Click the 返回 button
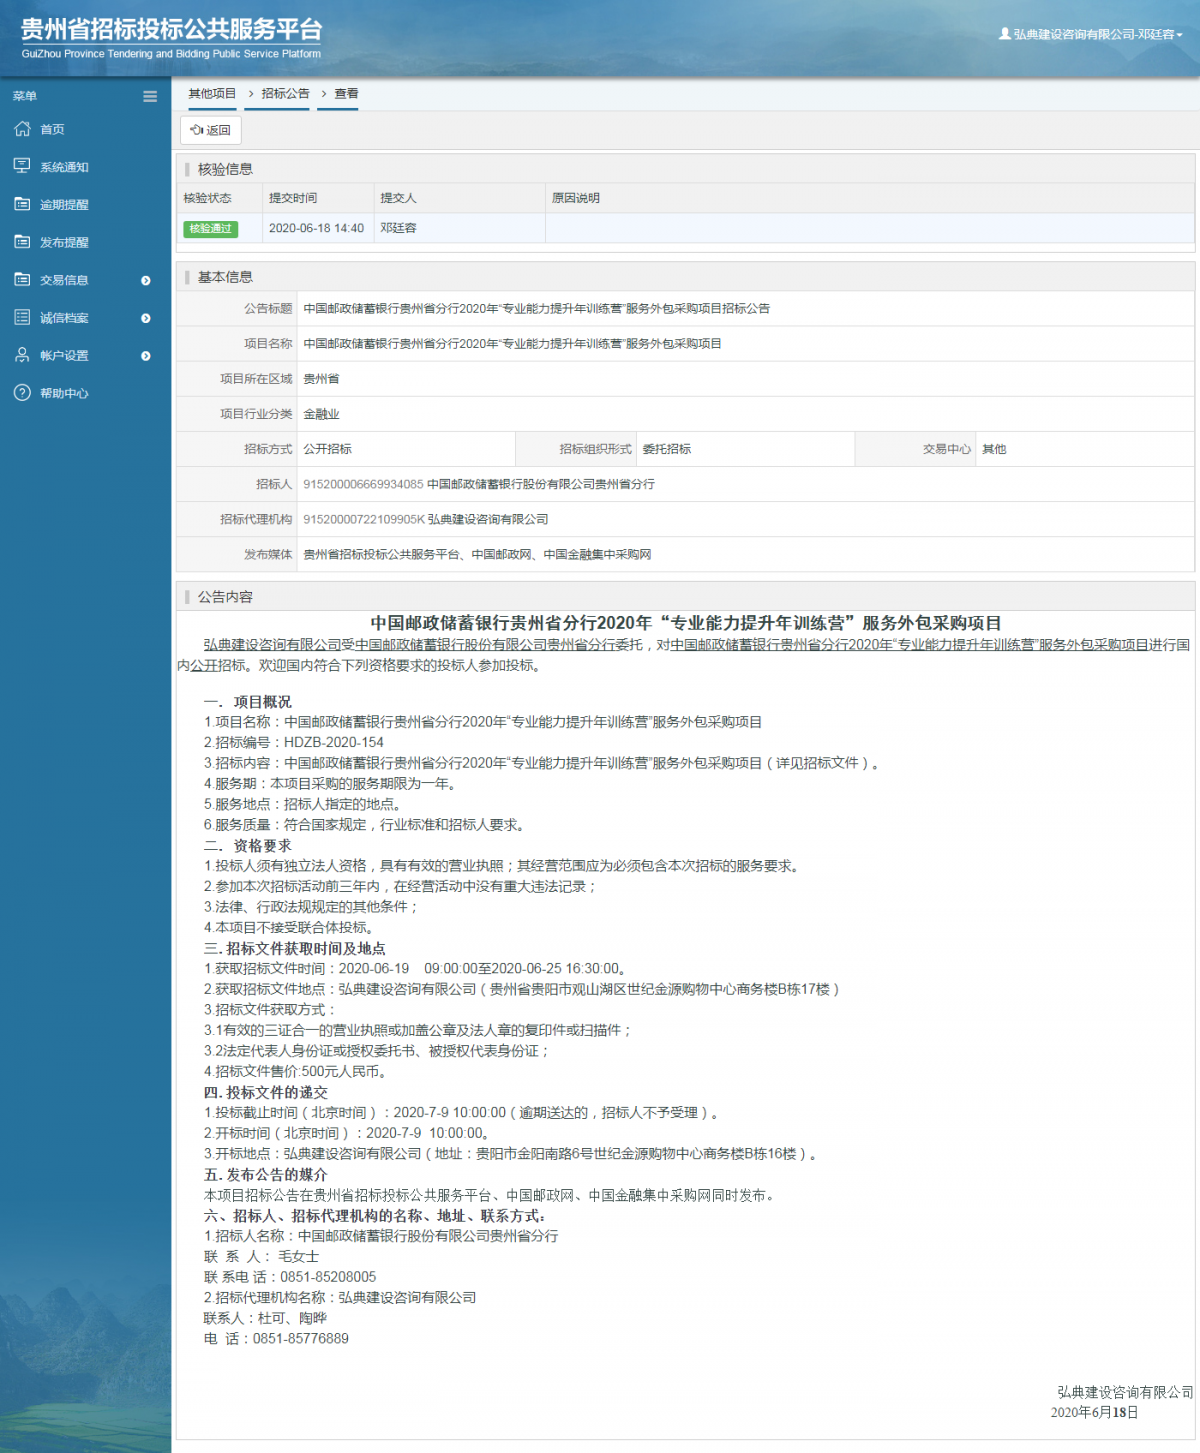The image size is (1200, 1453). [x=211, y=129]
